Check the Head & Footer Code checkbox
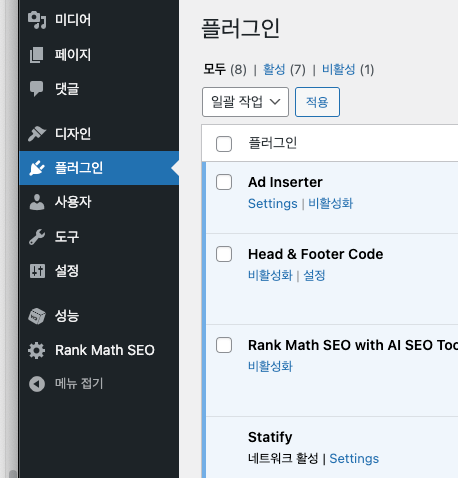Screen dimensions: 458x478 point(224,254)
